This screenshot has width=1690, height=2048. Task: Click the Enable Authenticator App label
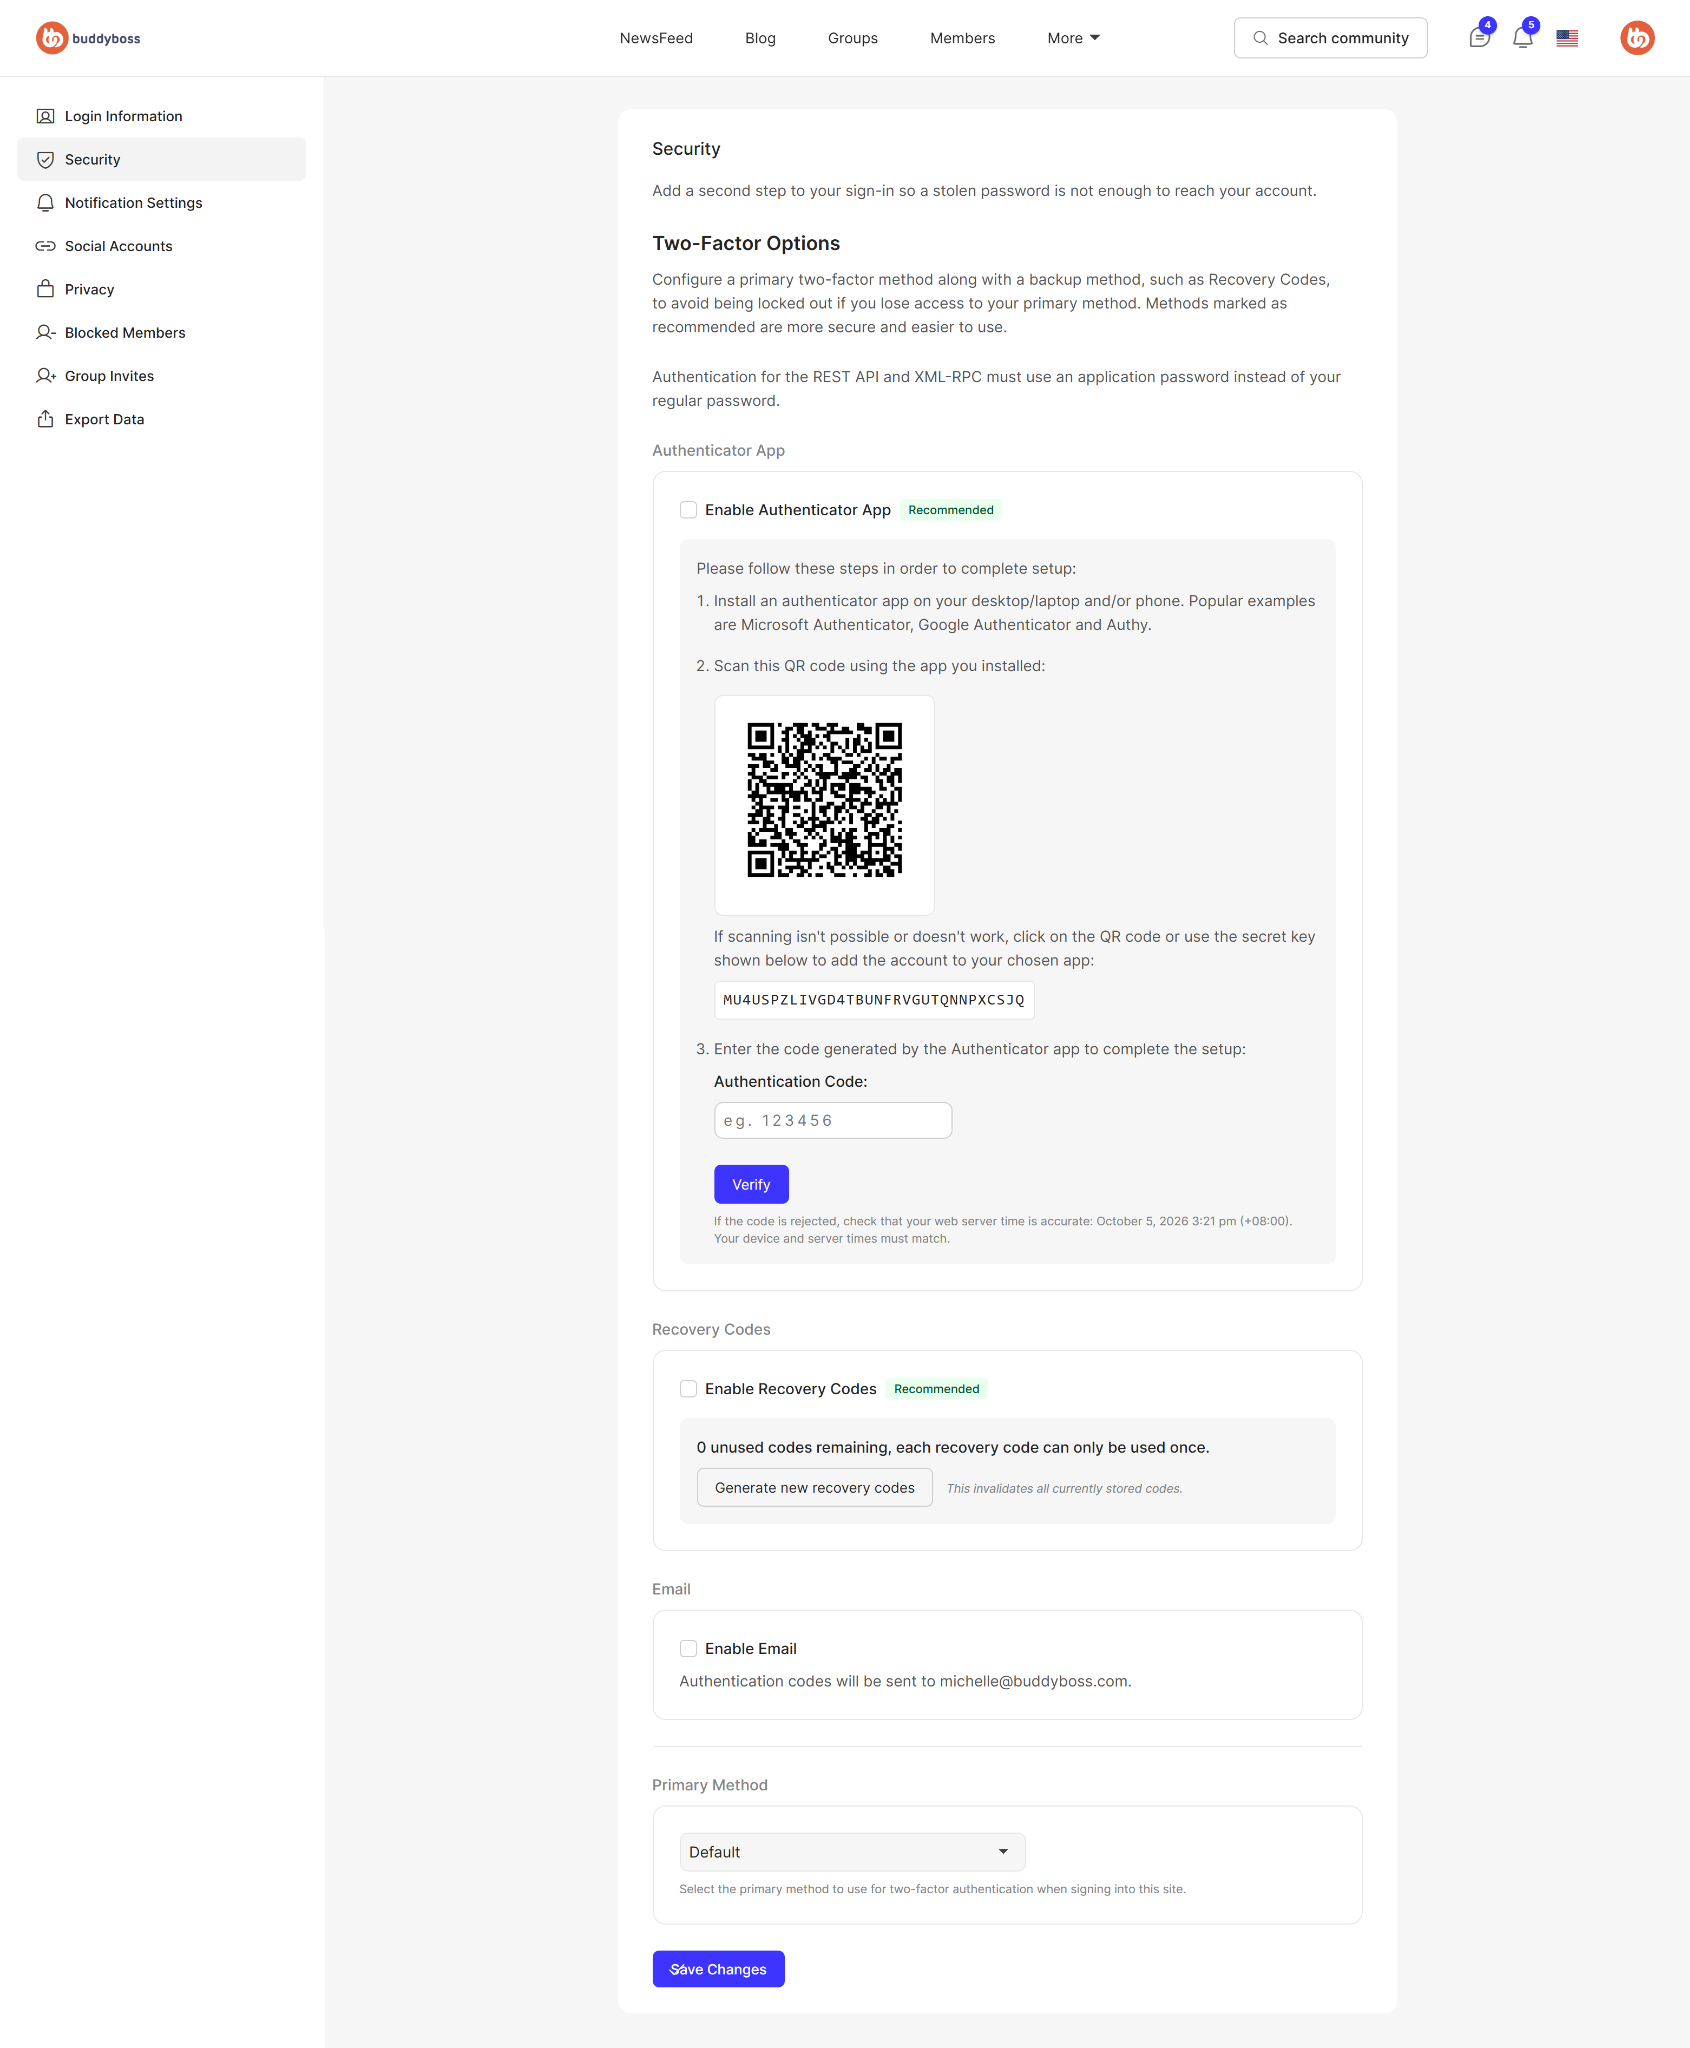[x=797, y=510]
